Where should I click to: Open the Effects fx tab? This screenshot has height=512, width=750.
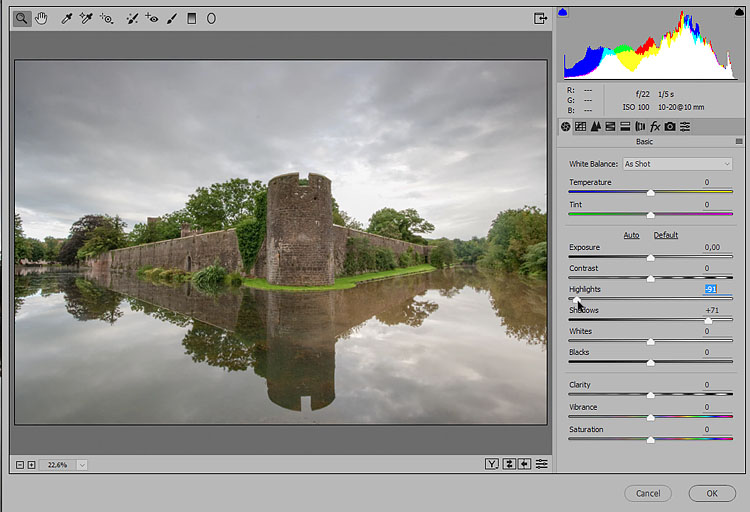(655, 127)
